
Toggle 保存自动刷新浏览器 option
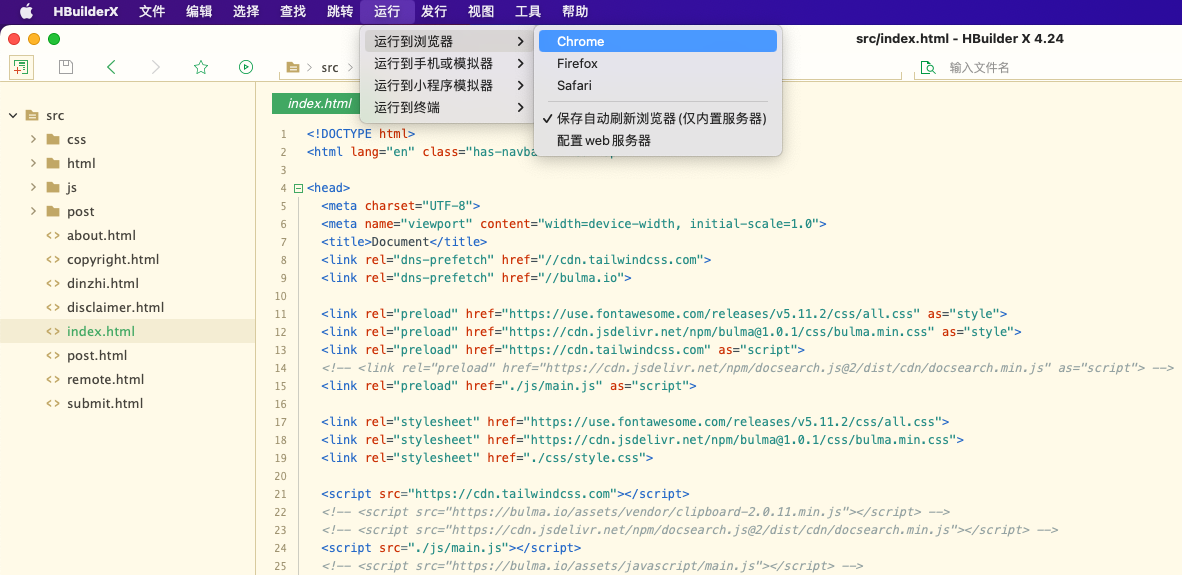tap(660, 118)
